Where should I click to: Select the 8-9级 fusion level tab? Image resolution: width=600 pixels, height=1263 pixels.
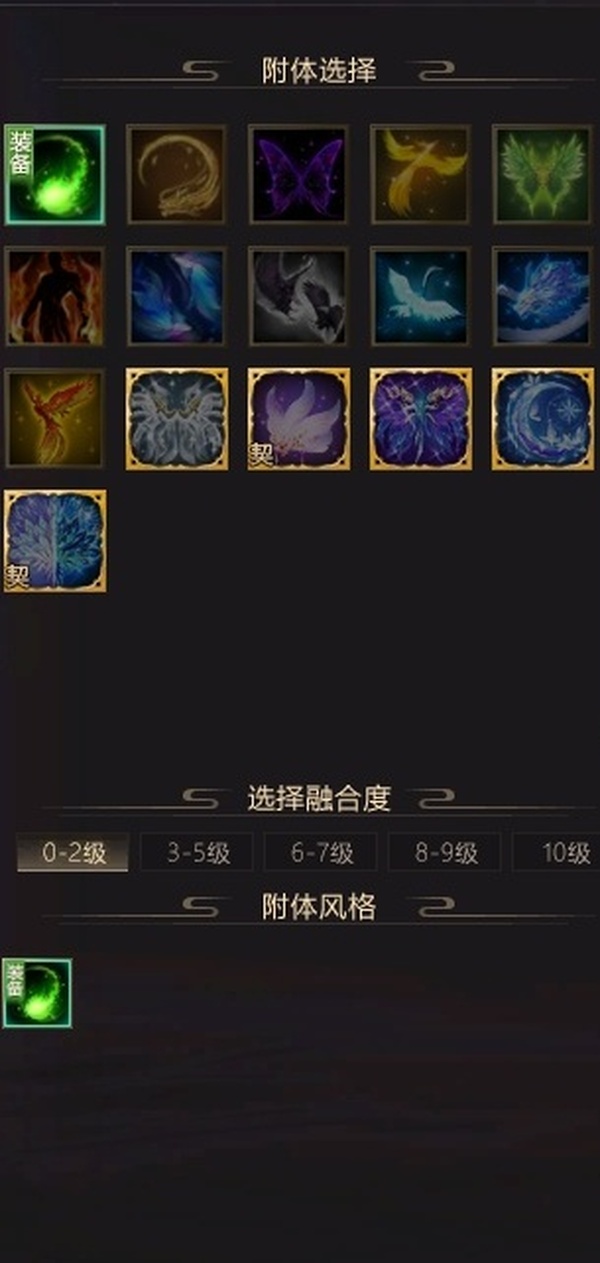pos(445,853)
